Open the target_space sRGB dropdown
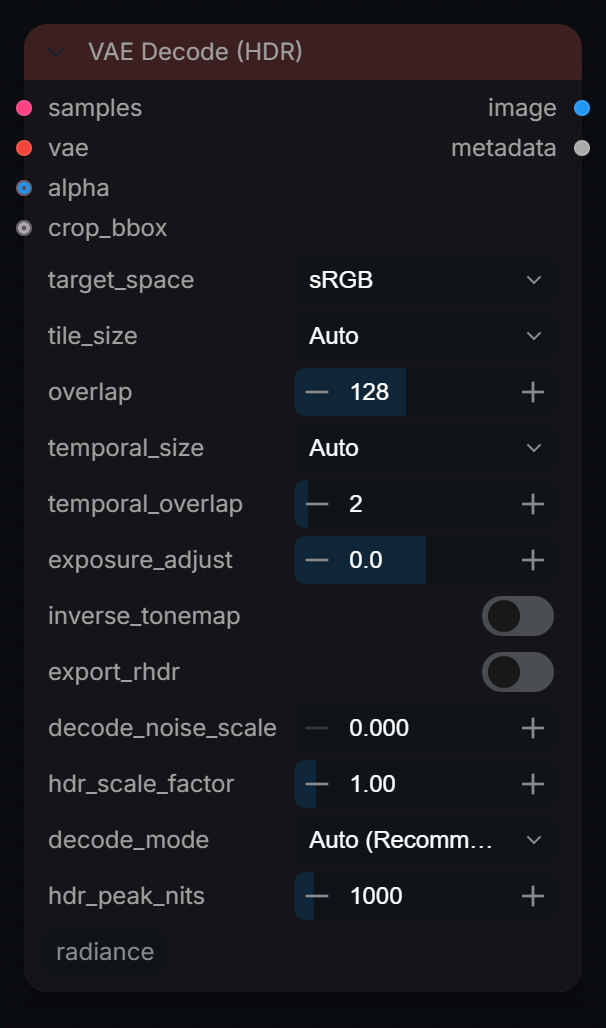This screenshot has width=606, height=1028. point(426,280)
